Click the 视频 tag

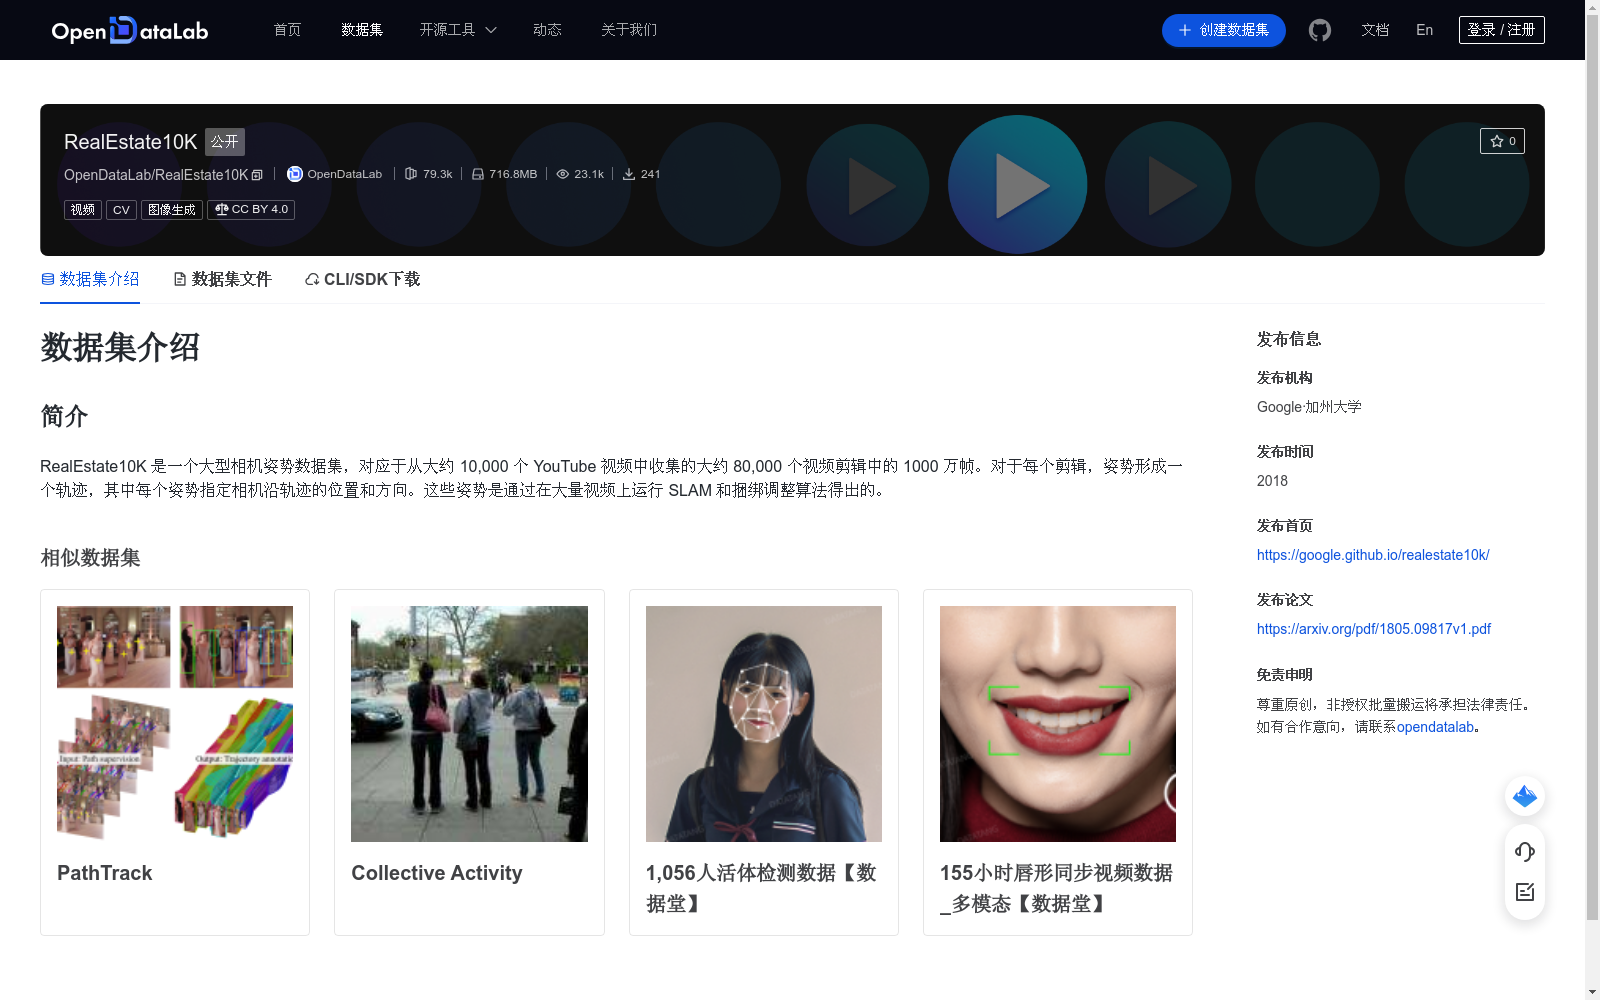pyautogui.click(x=83, y=210)
